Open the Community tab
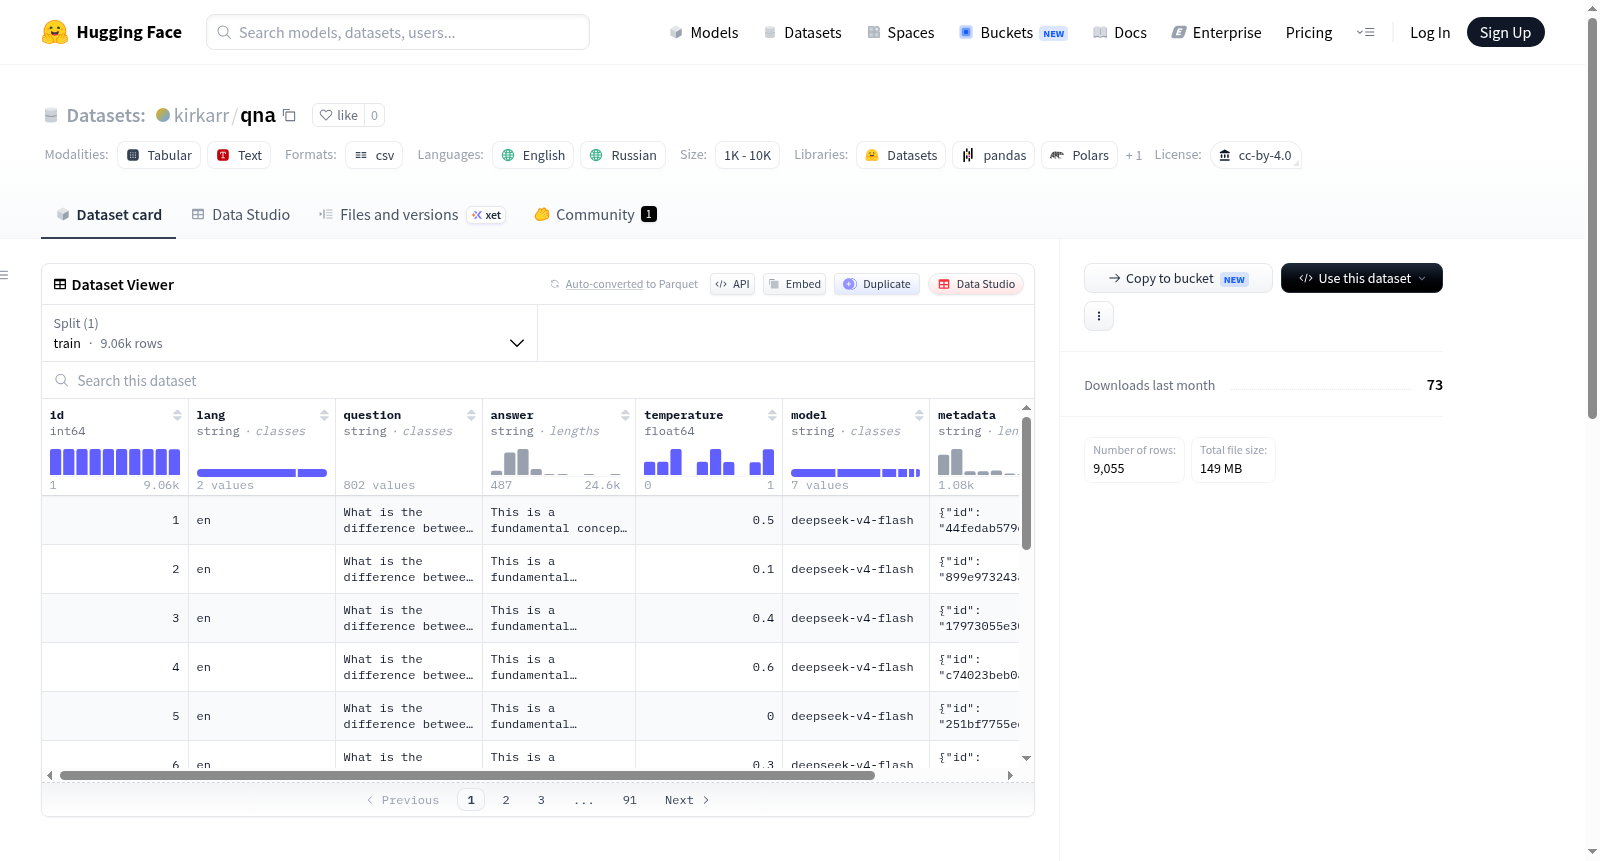The height and width of the screenshot is (861, 1600). click(595, 214)
